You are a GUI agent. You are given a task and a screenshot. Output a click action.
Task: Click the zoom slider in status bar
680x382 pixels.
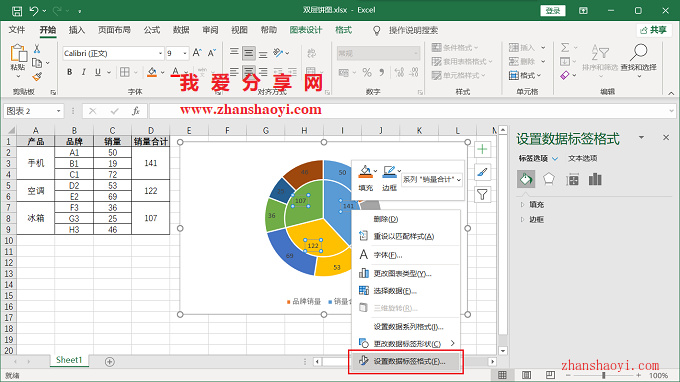coord(604,375)
